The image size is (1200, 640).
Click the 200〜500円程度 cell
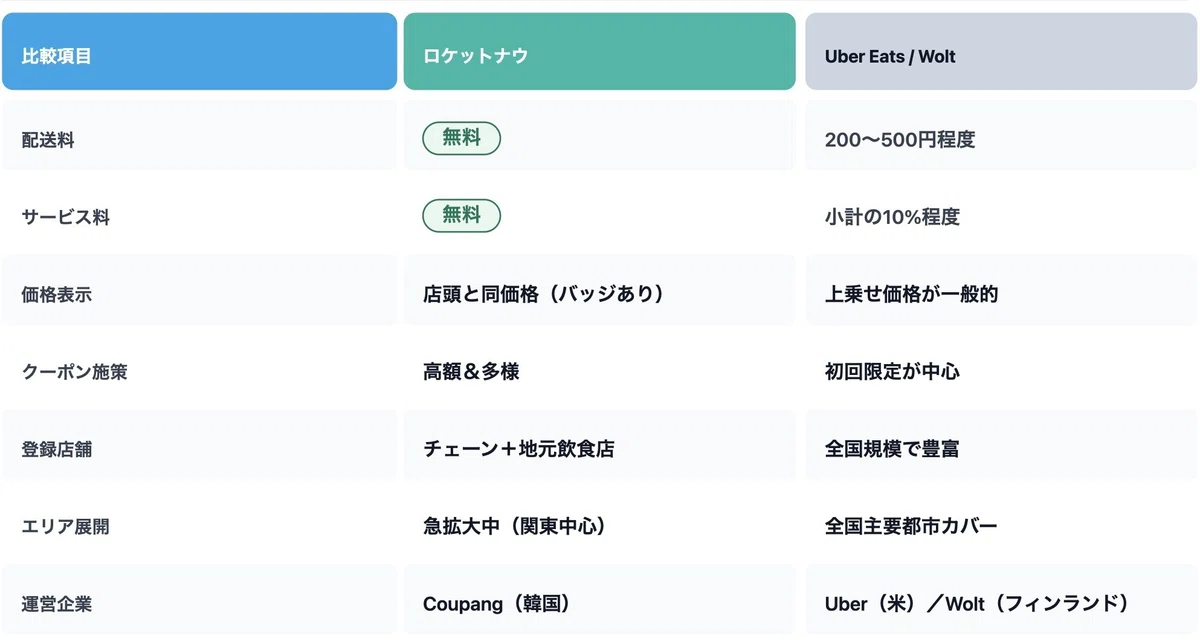[1001, 139]
